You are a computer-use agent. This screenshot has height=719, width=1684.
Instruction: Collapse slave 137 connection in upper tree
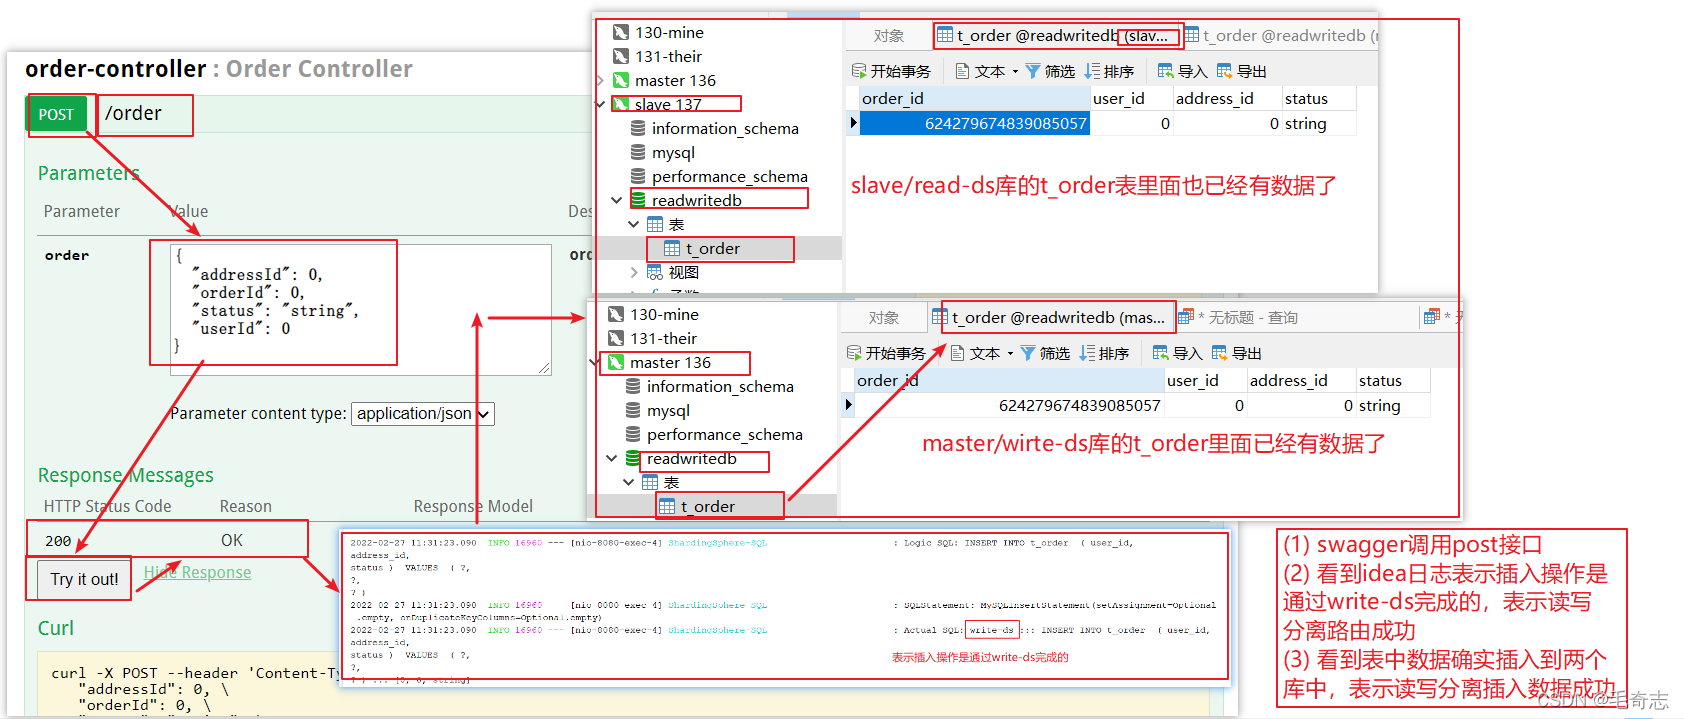point(600,104)
